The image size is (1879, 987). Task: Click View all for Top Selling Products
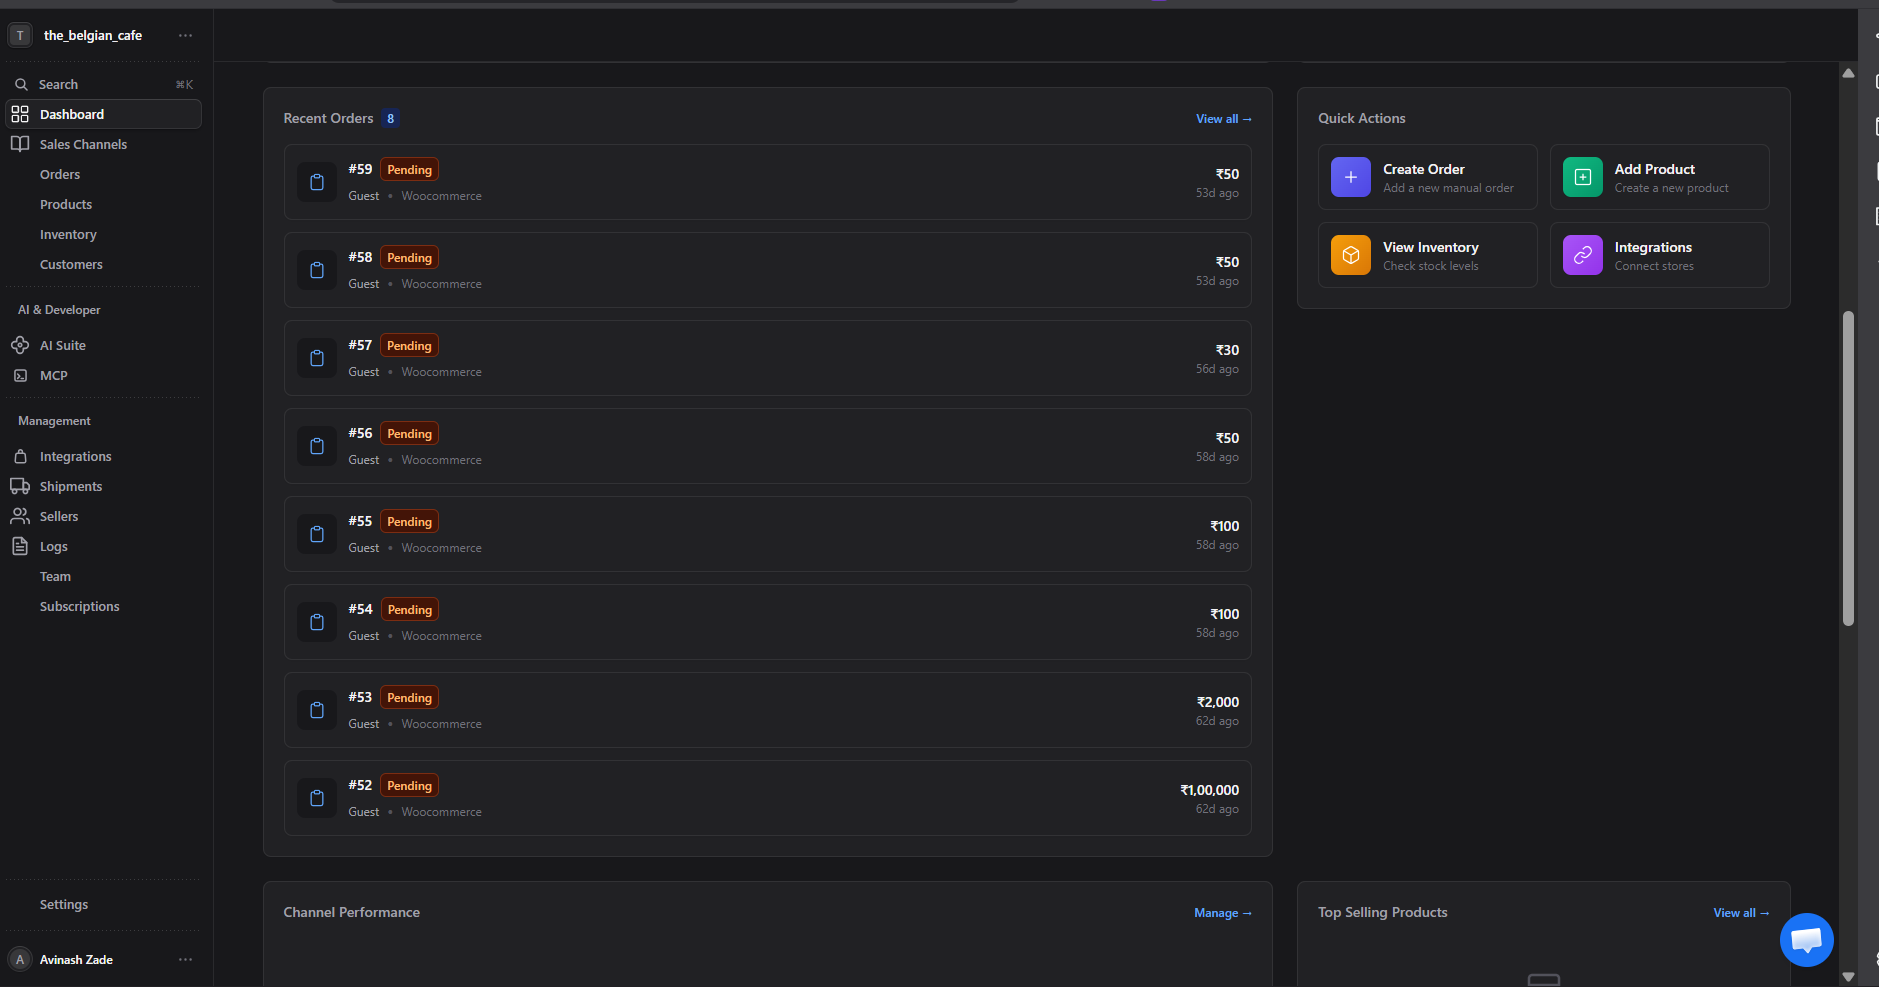(1741, 912)
